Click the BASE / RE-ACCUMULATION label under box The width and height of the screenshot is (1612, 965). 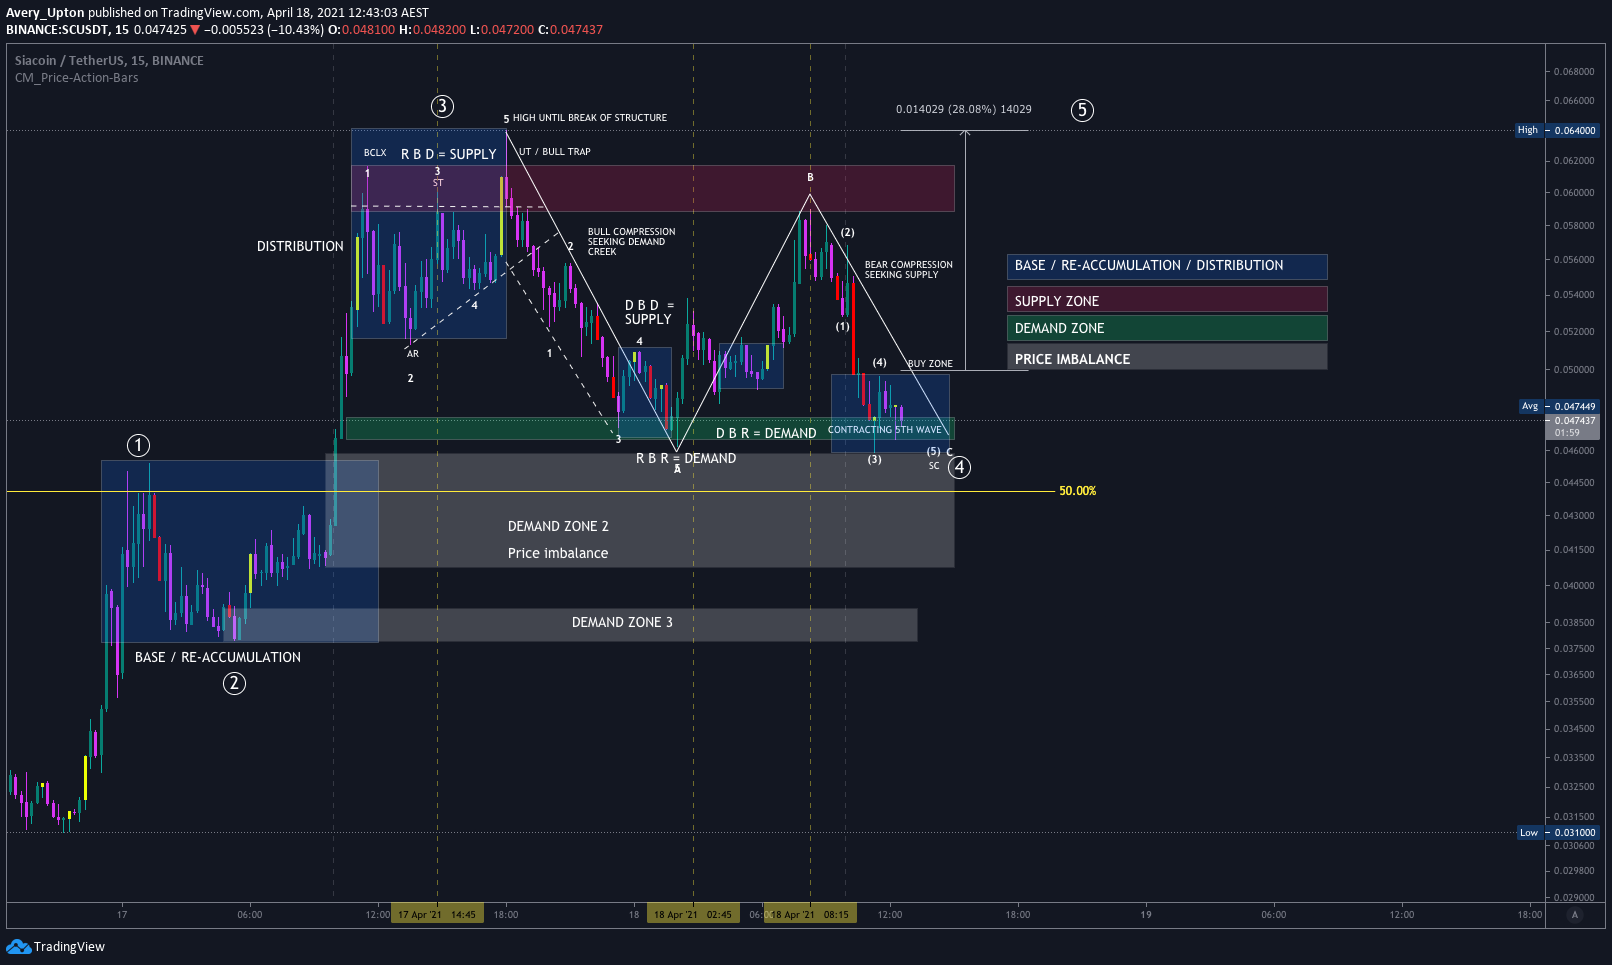[x=218, y=657]
